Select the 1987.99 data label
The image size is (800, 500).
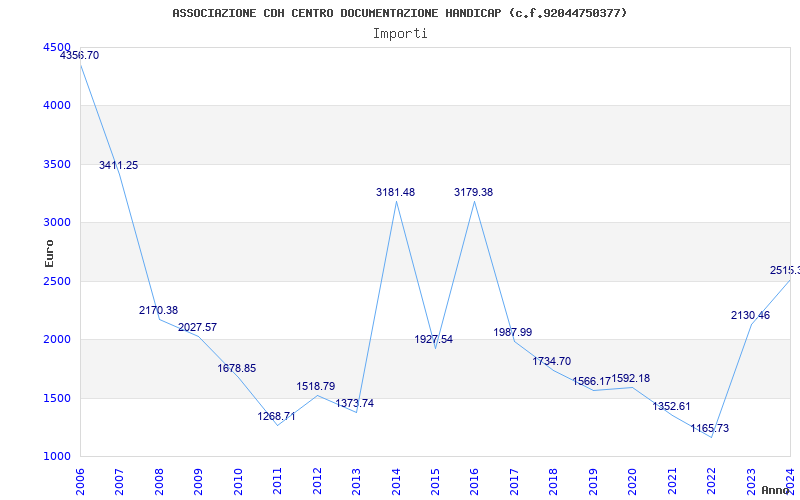(x=513, y=332)
